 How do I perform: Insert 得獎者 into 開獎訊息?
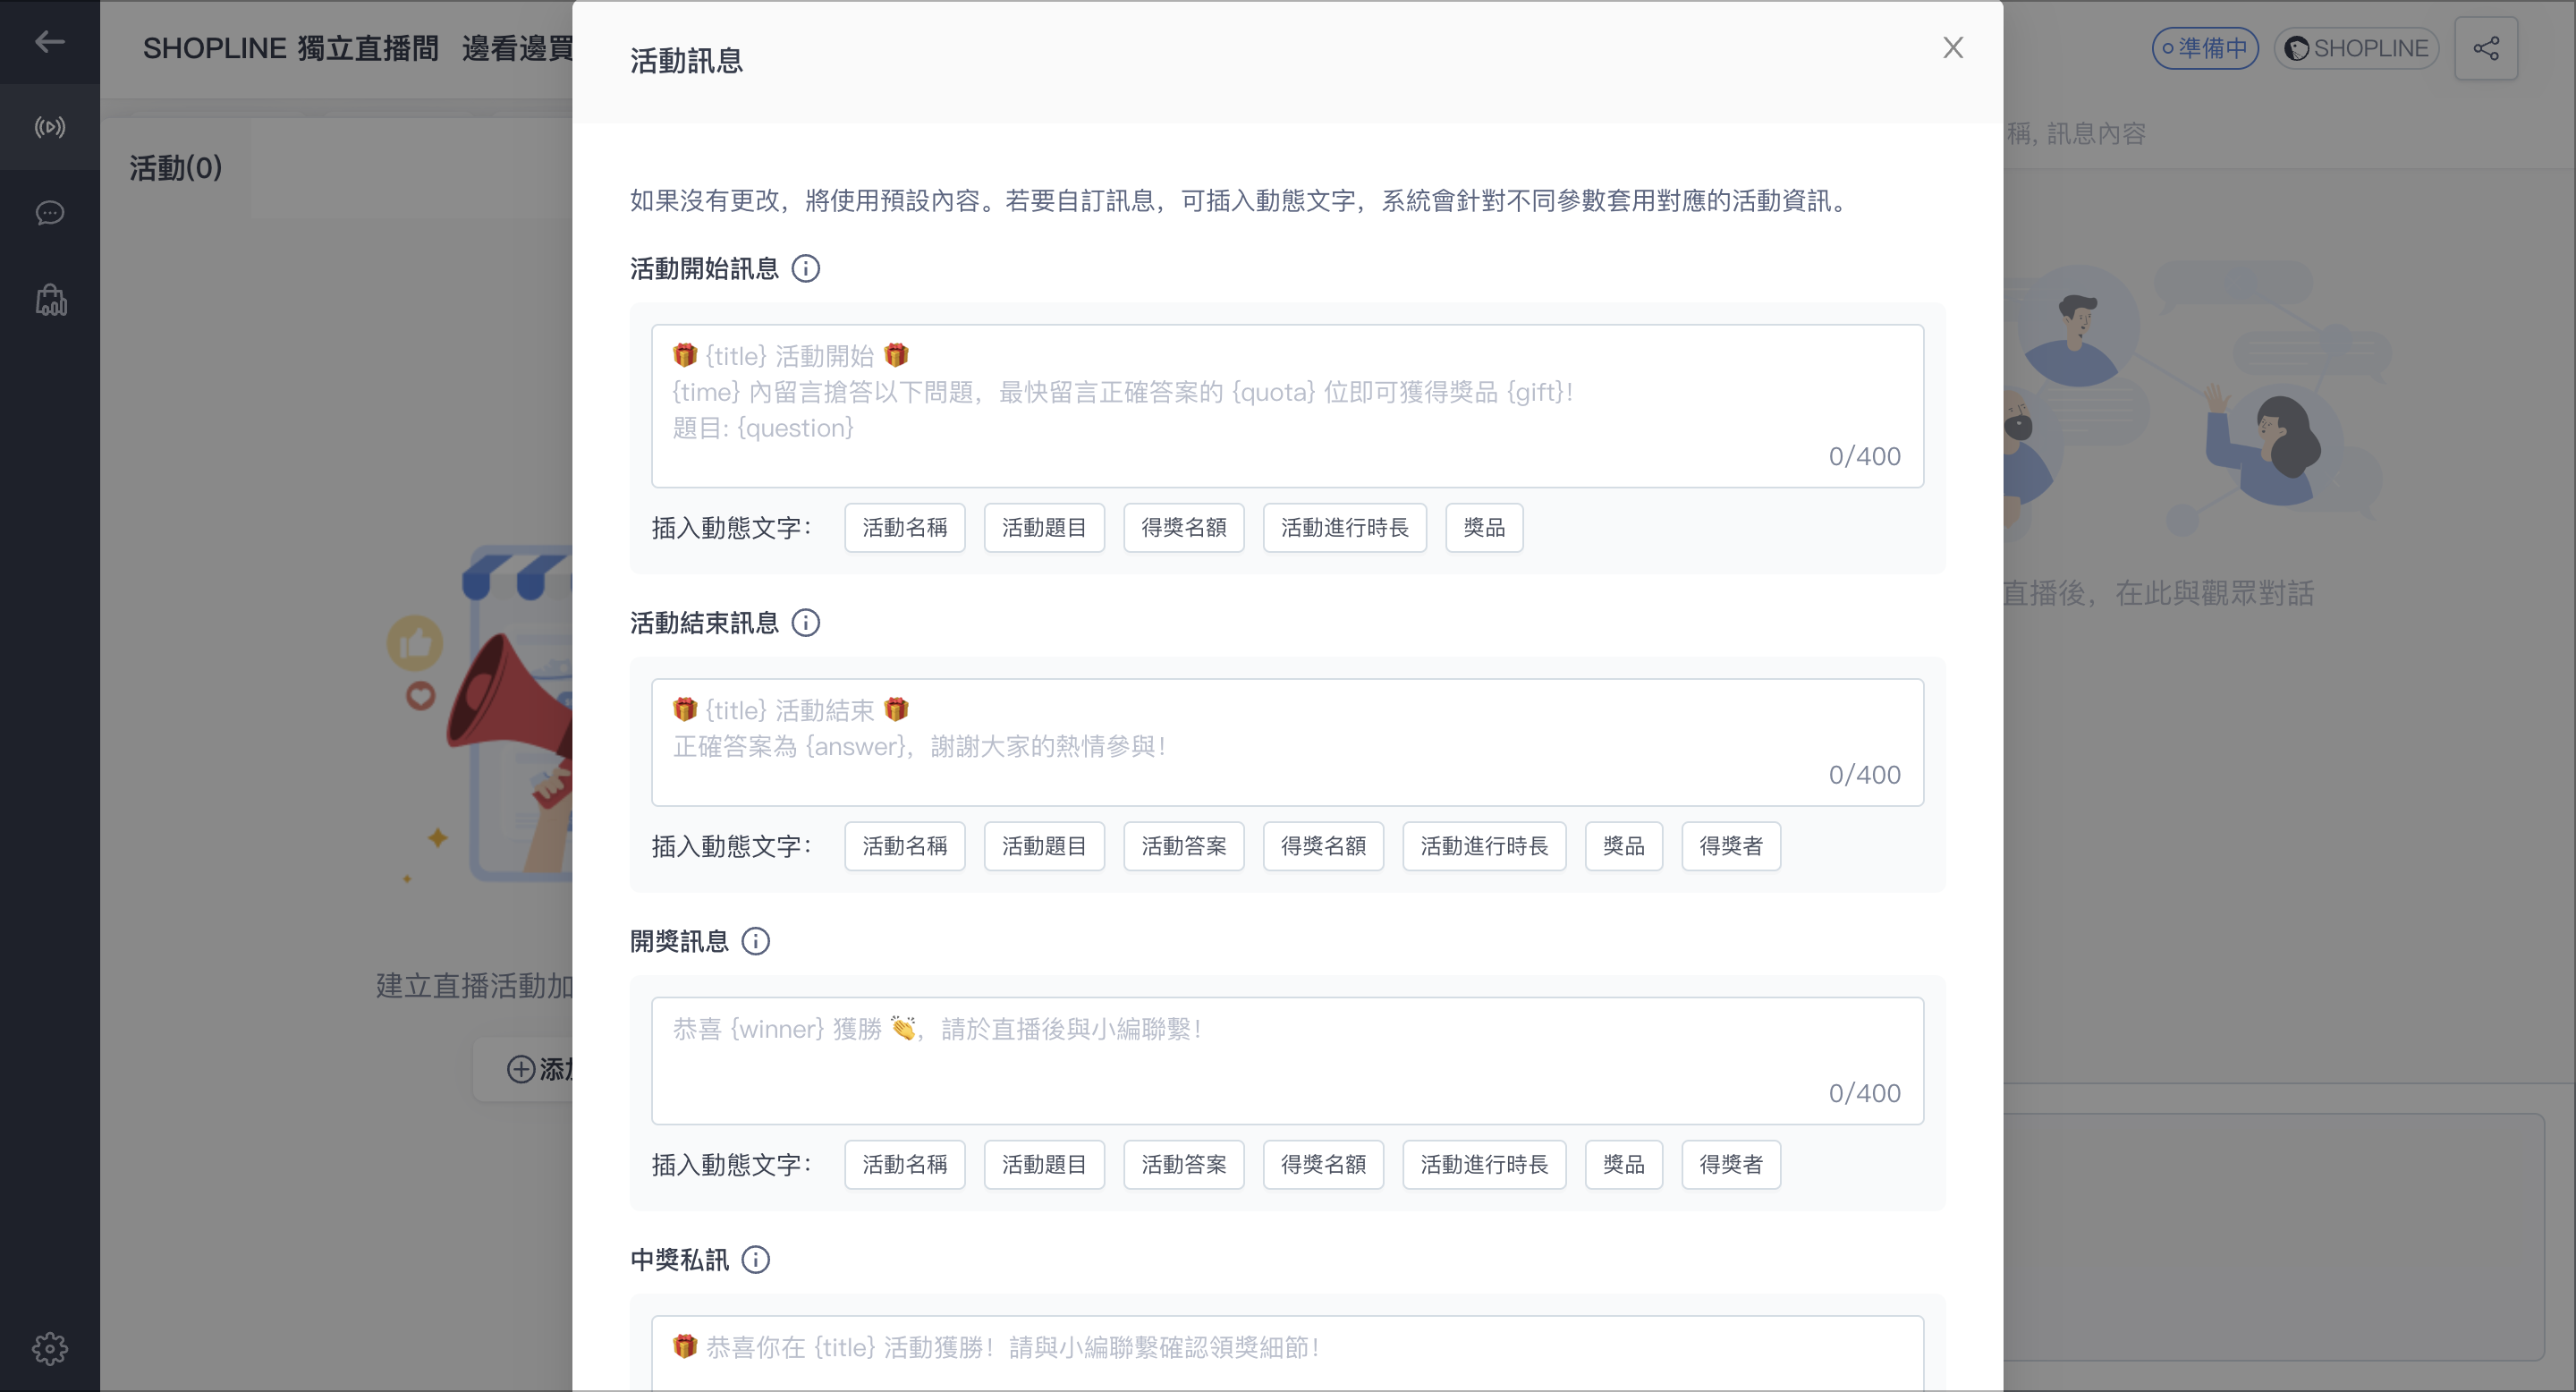click(x=1731, y=1164)
